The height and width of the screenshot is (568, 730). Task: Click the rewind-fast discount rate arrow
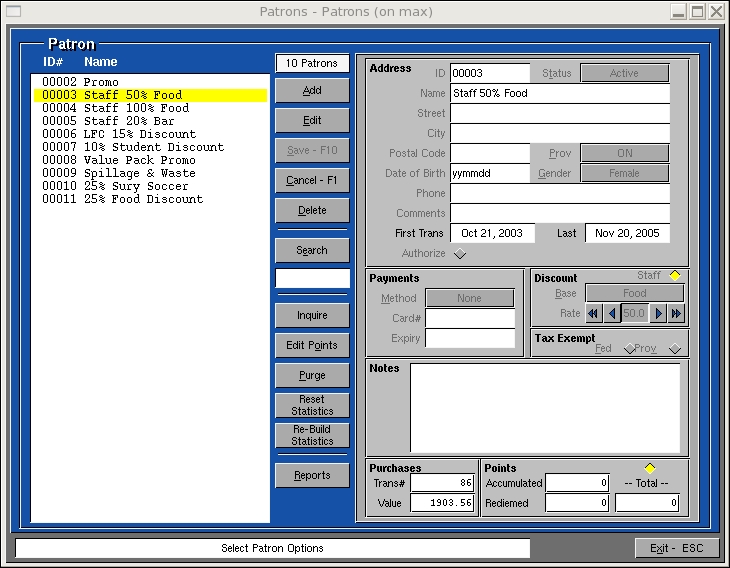pyautogui.click(x=594, y=313)
